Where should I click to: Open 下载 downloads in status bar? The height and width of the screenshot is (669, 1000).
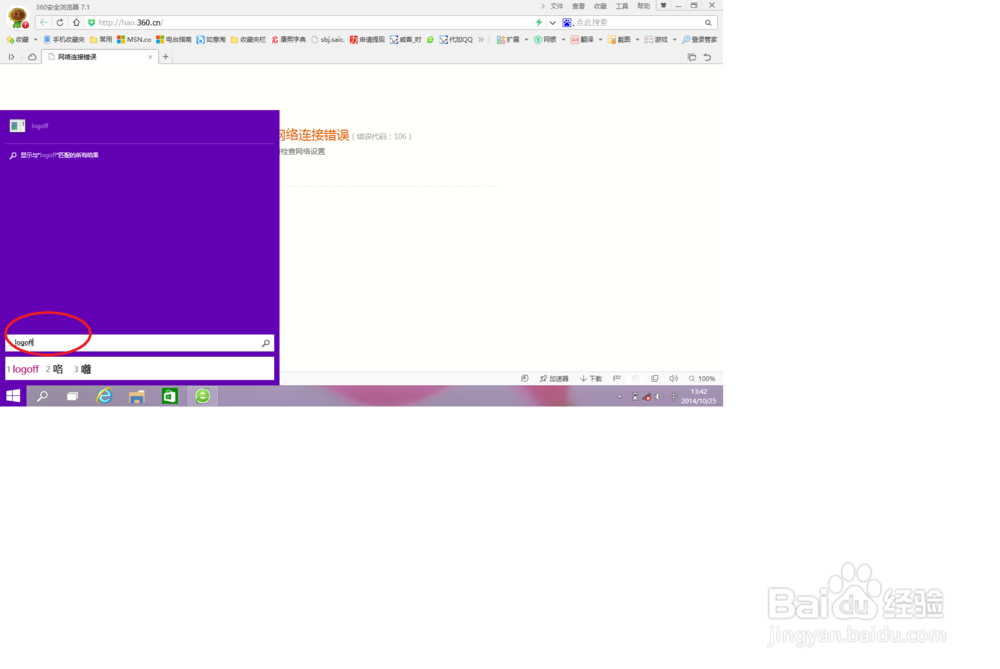click(591, 378)
